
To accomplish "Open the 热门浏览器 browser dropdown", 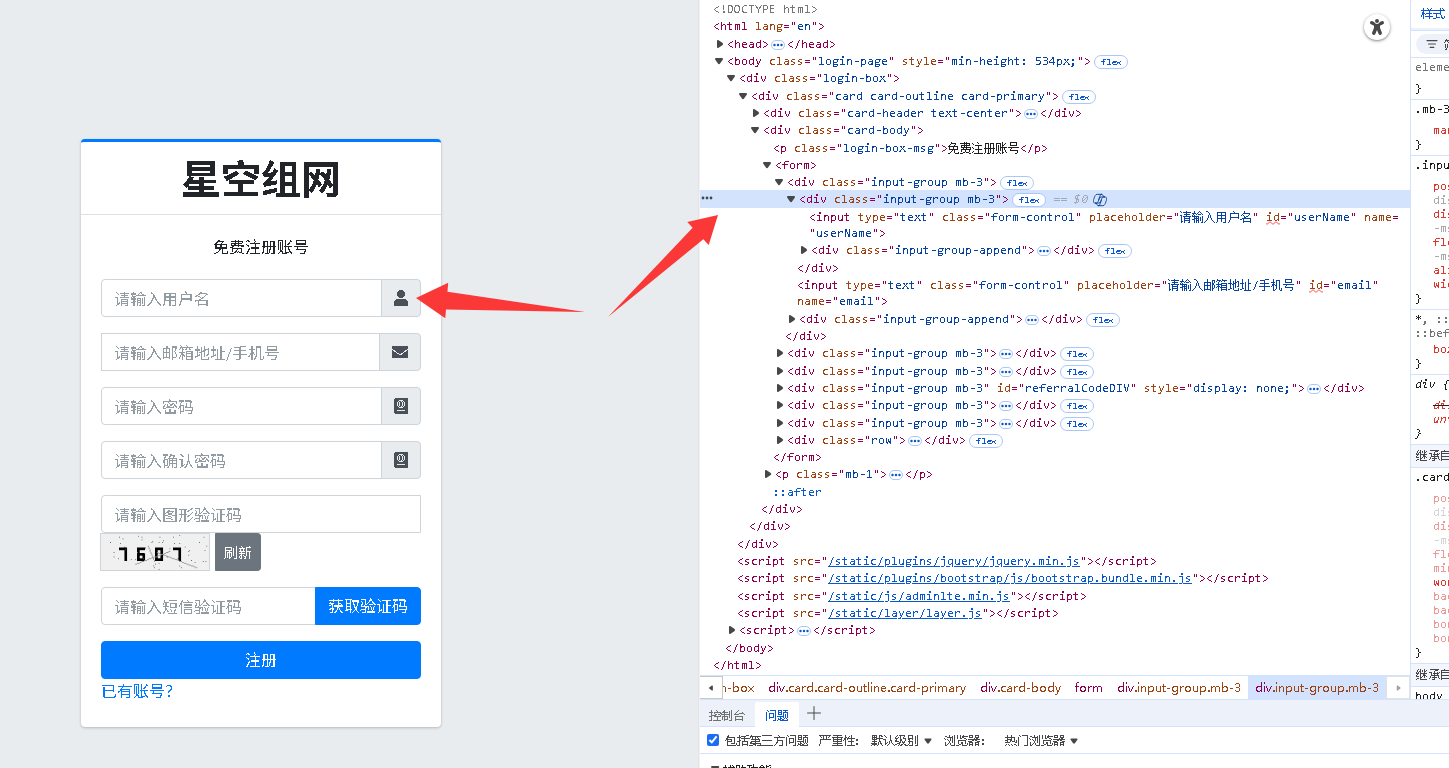I will (1040, 741).
